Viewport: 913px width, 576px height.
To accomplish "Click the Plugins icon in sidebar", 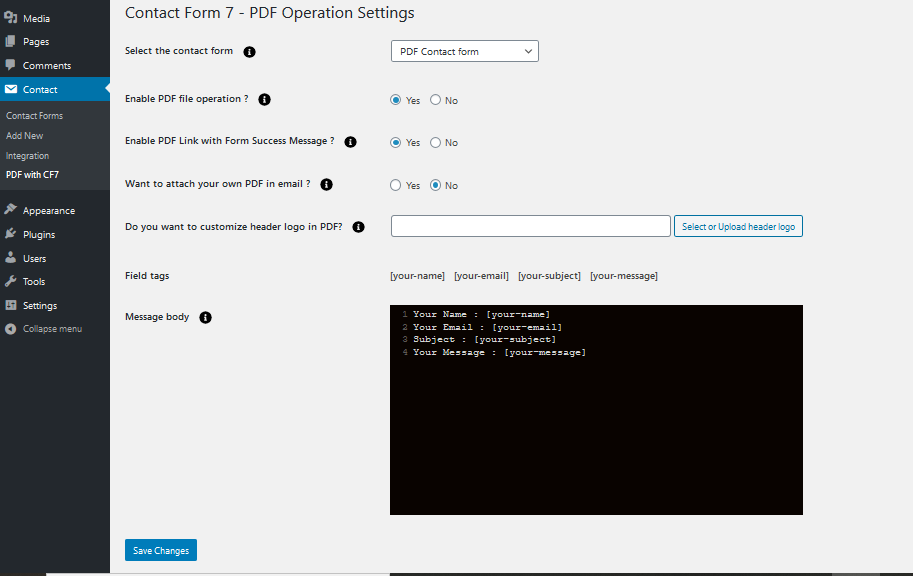I will [11, 234].
